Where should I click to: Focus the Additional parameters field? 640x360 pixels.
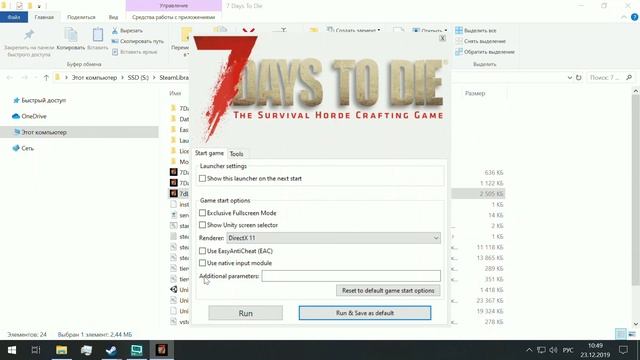point(351,276)
